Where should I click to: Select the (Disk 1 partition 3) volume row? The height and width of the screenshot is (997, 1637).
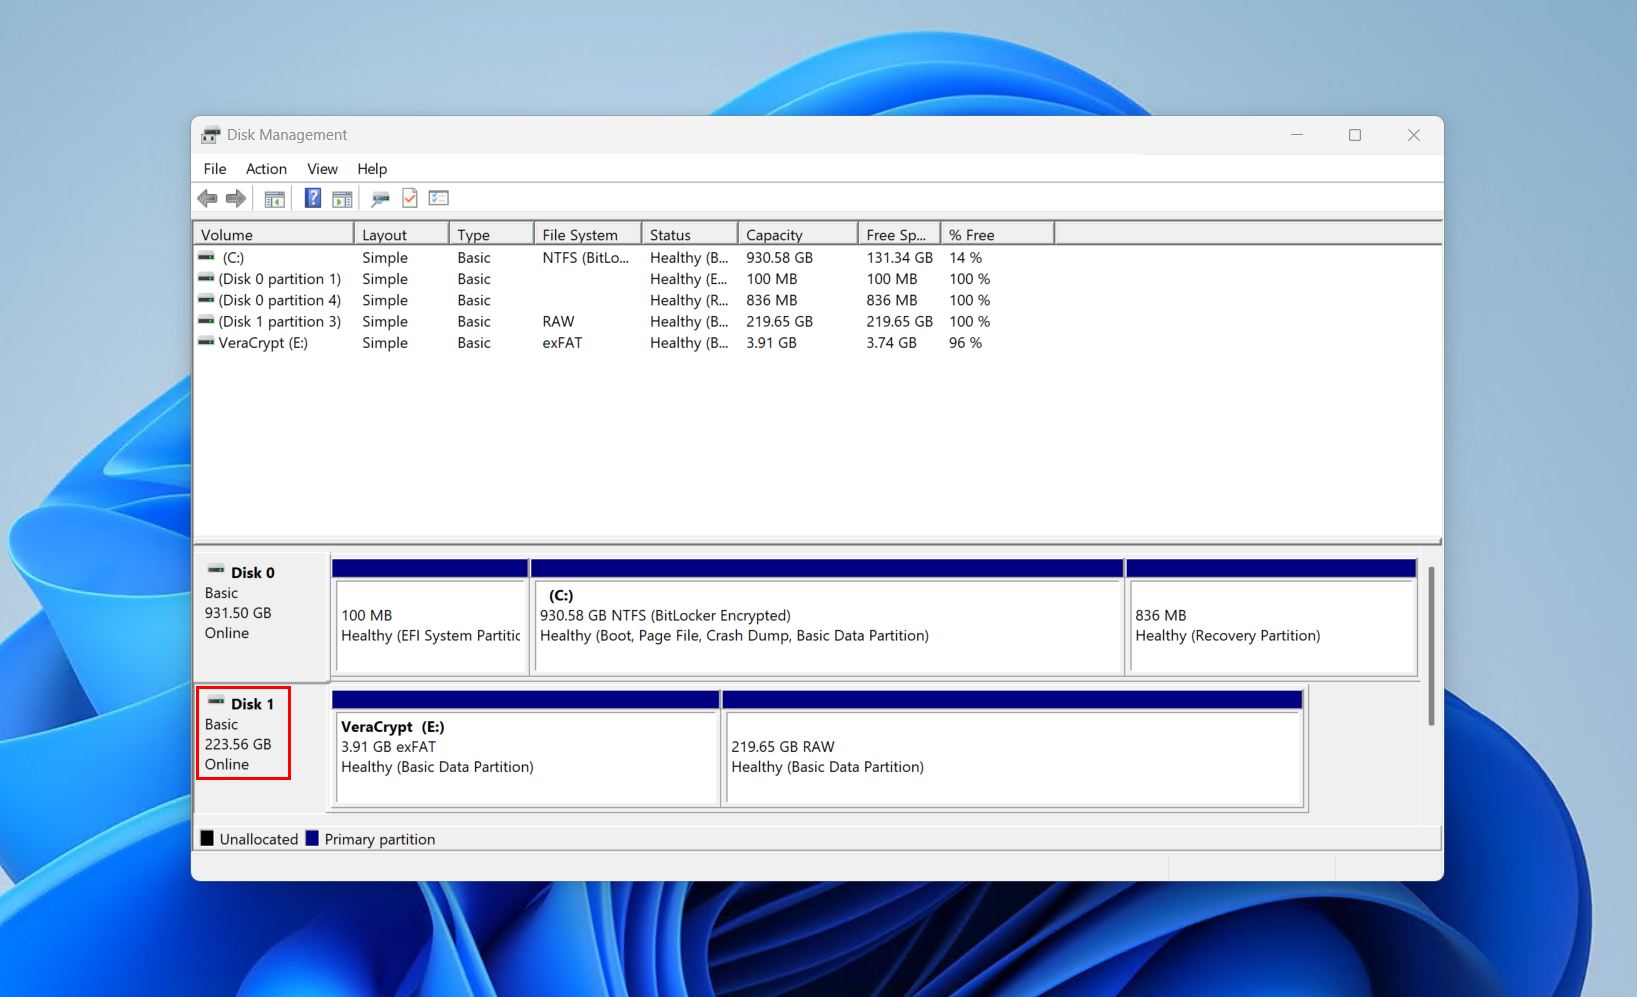click(280, 321)
